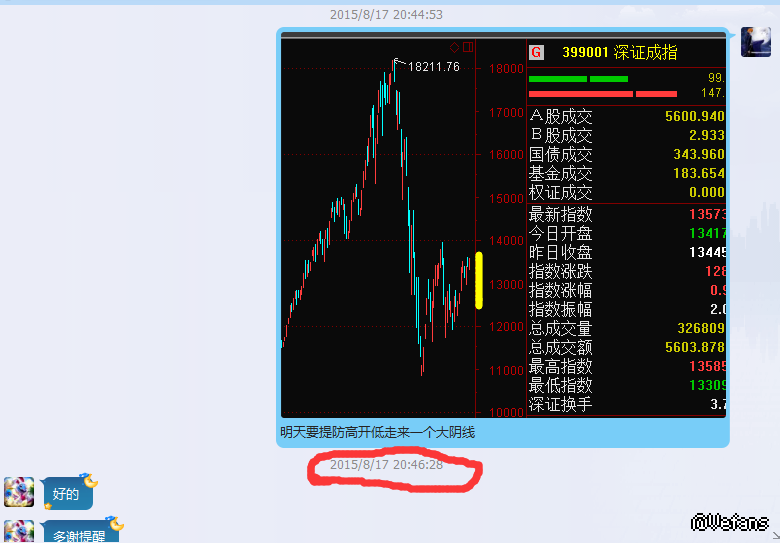This screenshot has width=780, height=543.
Task: Click the 国债成交 row label
Action: point(561,154)
